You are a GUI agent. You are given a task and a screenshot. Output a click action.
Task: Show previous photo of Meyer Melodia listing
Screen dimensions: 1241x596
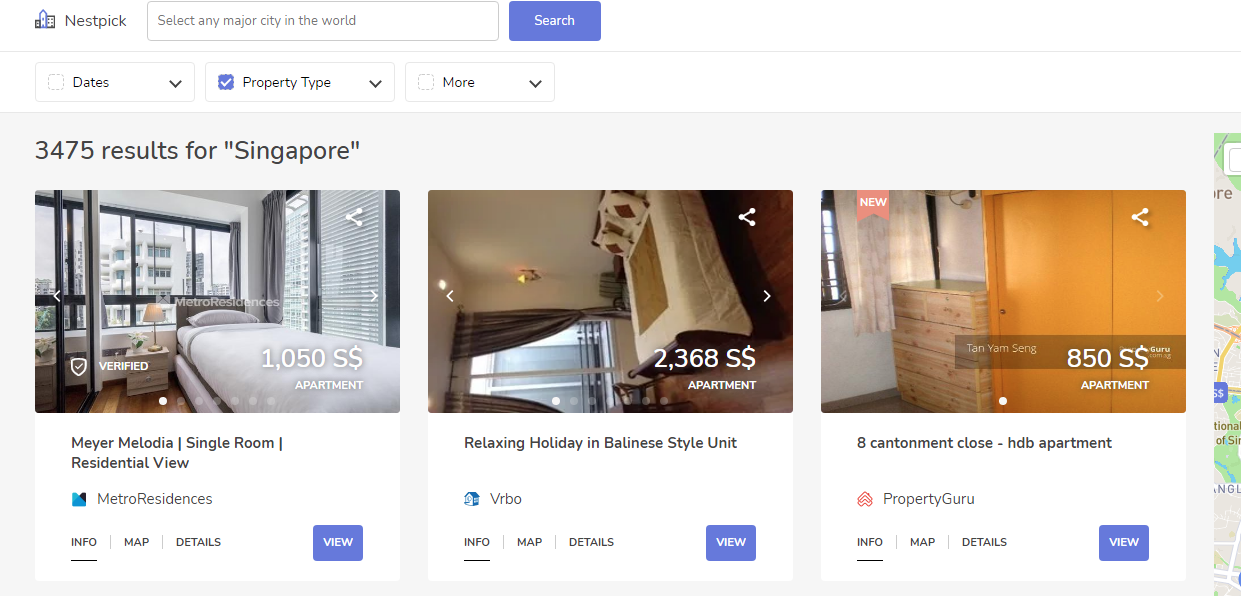pos(57,296)
